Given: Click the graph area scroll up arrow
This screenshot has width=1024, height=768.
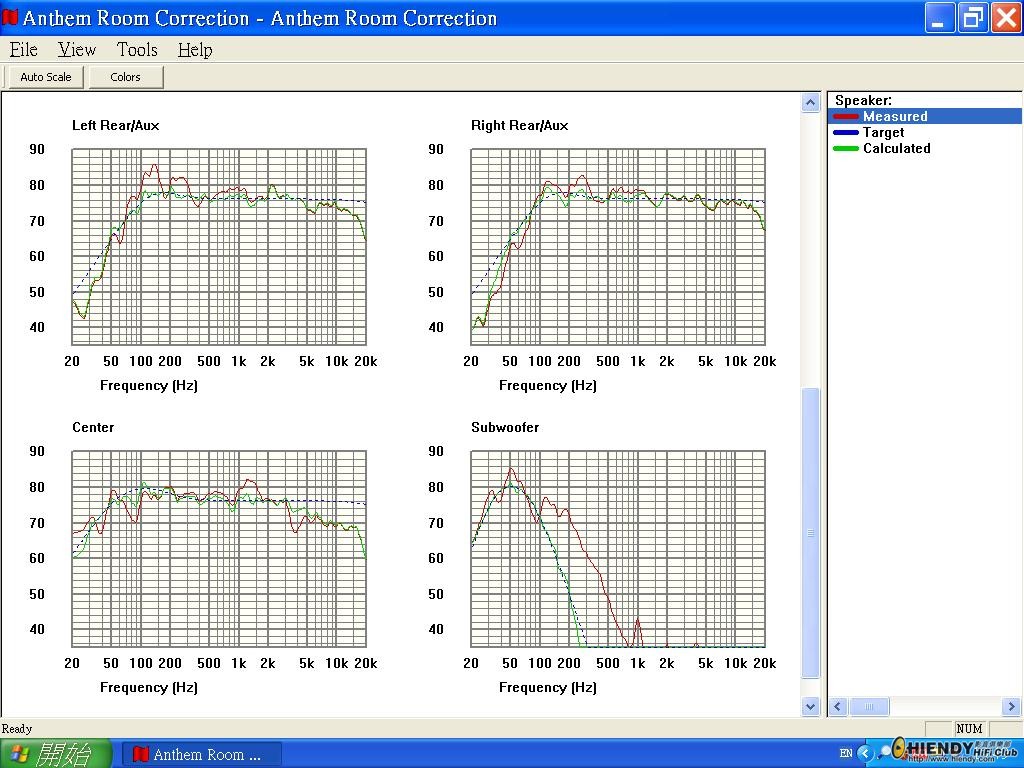Looking at the screenshot, I should click(810, 103).
